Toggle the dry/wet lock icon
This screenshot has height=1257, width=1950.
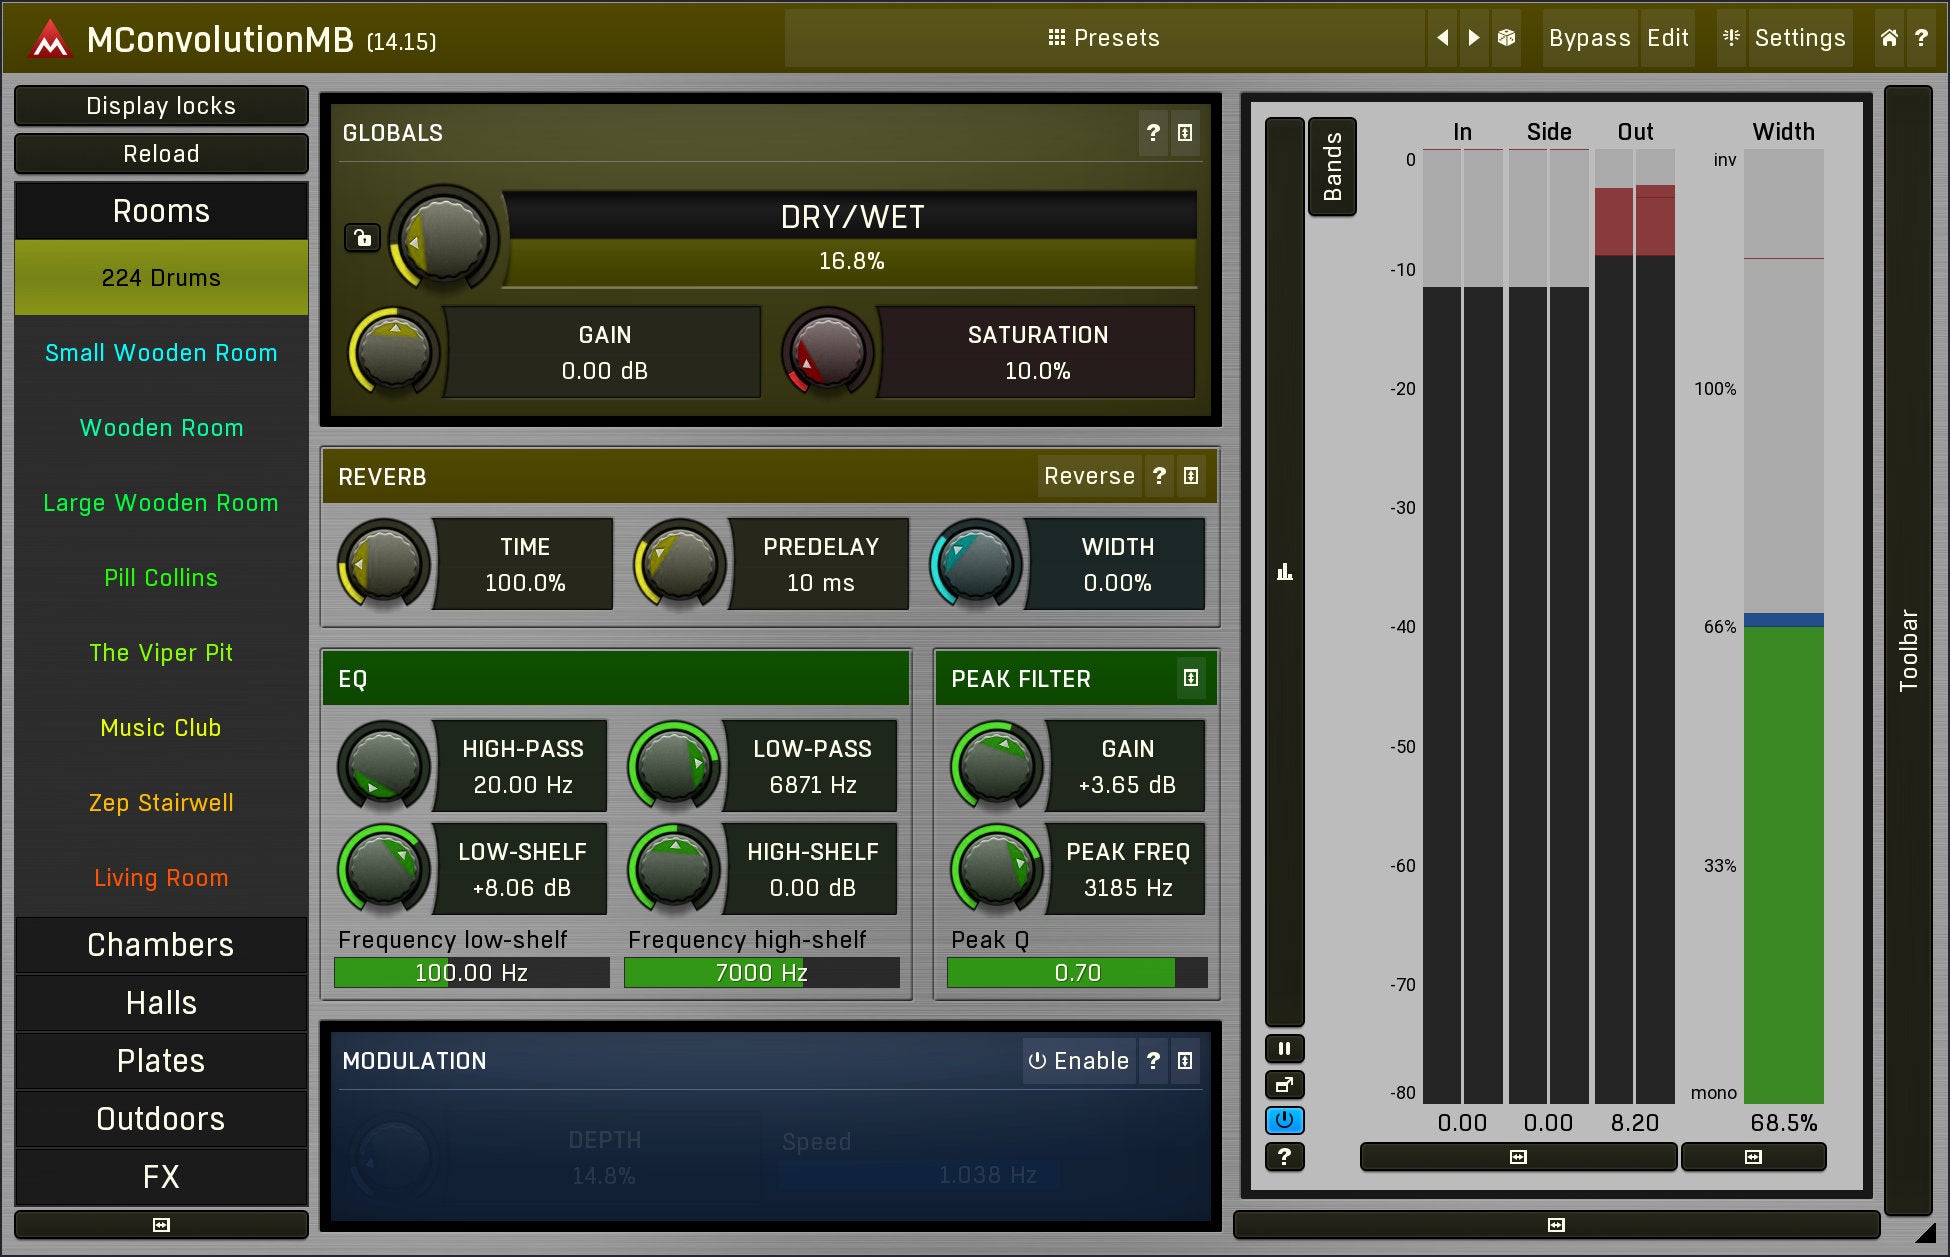coord(362,238)
